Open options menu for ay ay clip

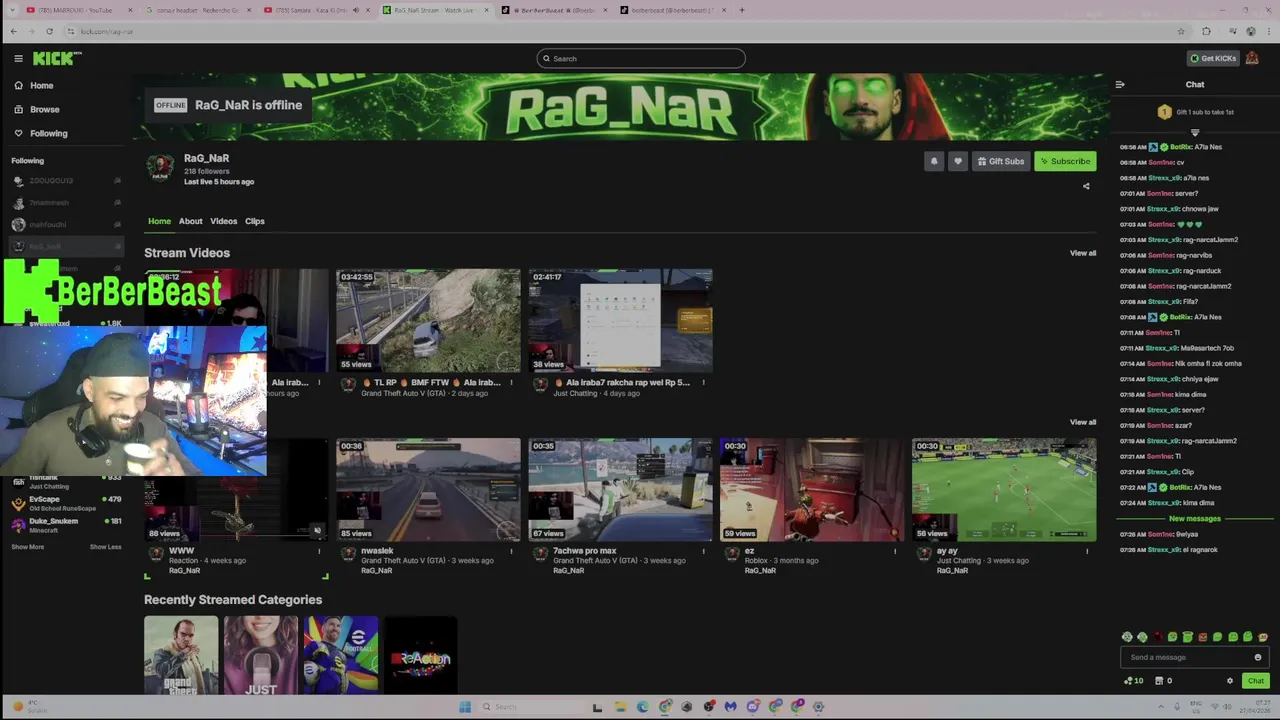(x=1087, y=551)
